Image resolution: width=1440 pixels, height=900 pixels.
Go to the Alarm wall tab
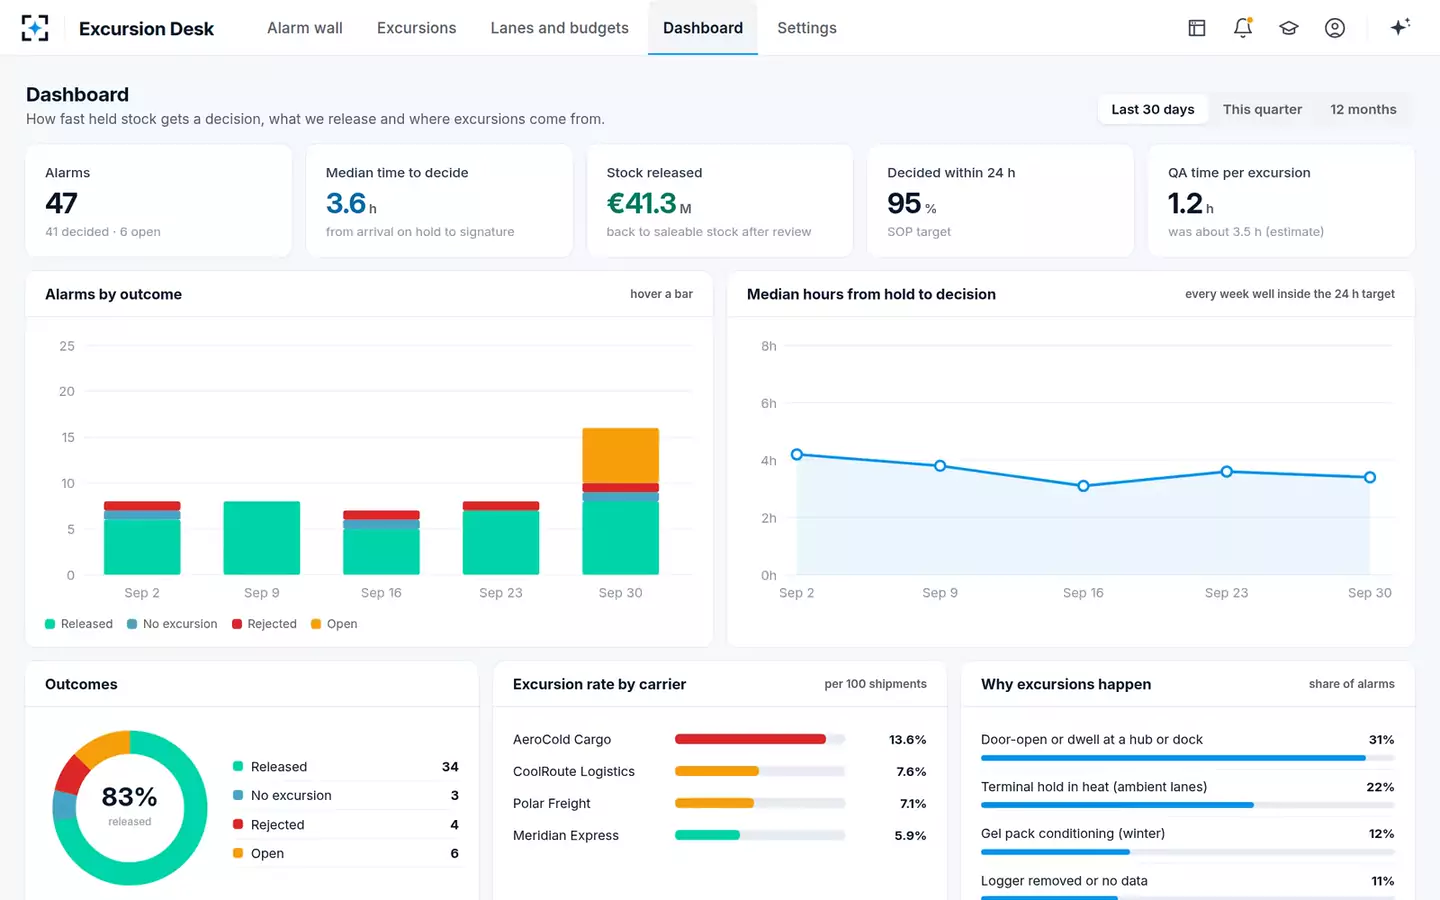pyautogui.click(x=305, y=28)
